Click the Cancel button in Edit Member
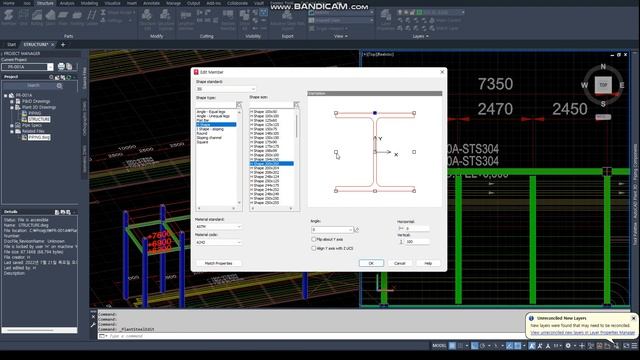Viewport: 640px width, 360px height. click(400, 263)
